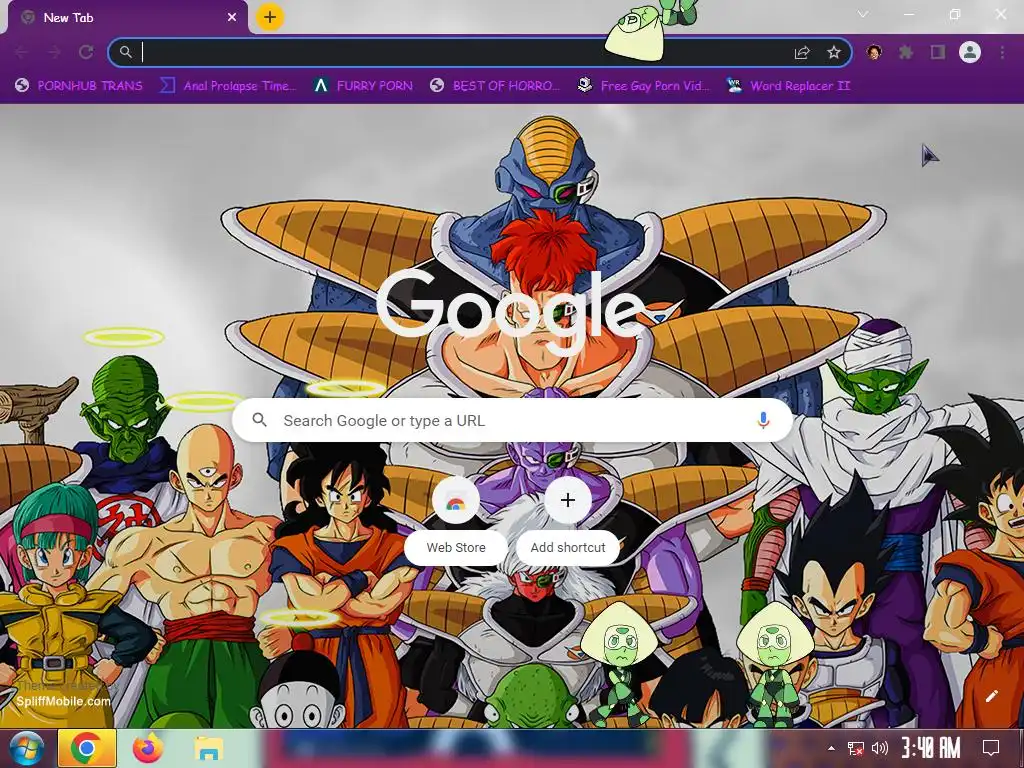Click the share this page icon
Screen dimensions: 1024x768
pyautogui.click(x=802, y=52)
